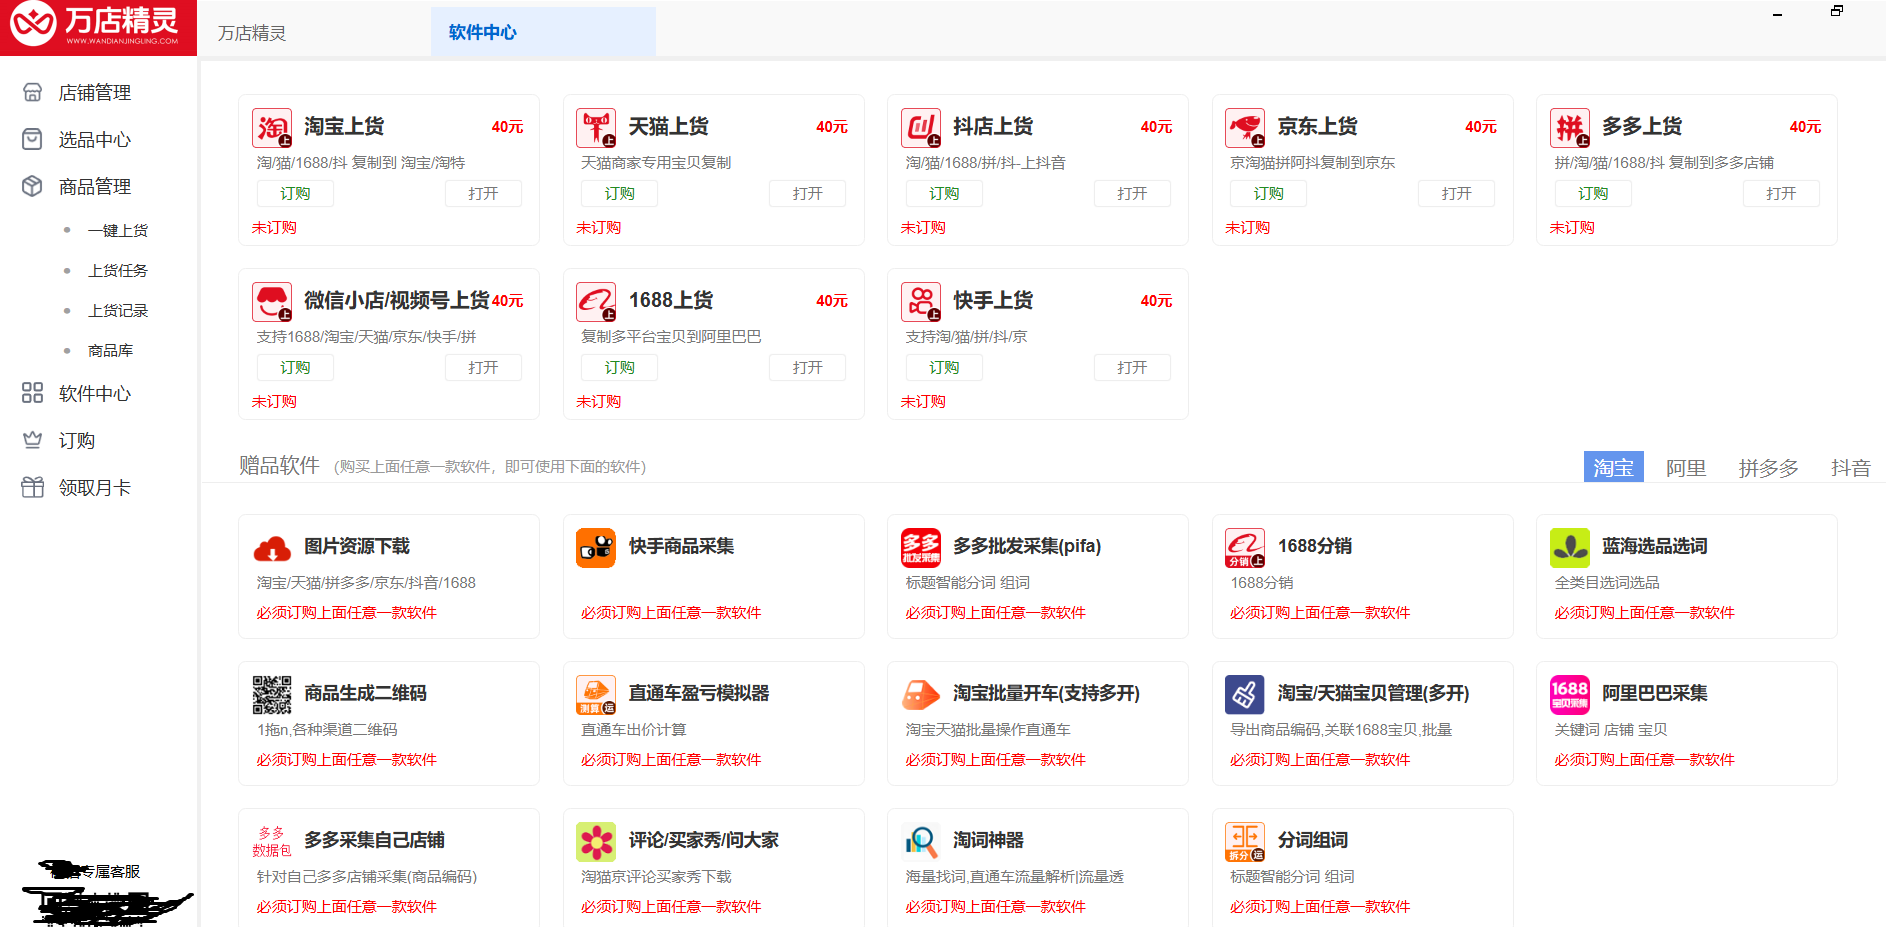Click 订购 button for 抖店上货

point(944,194)
